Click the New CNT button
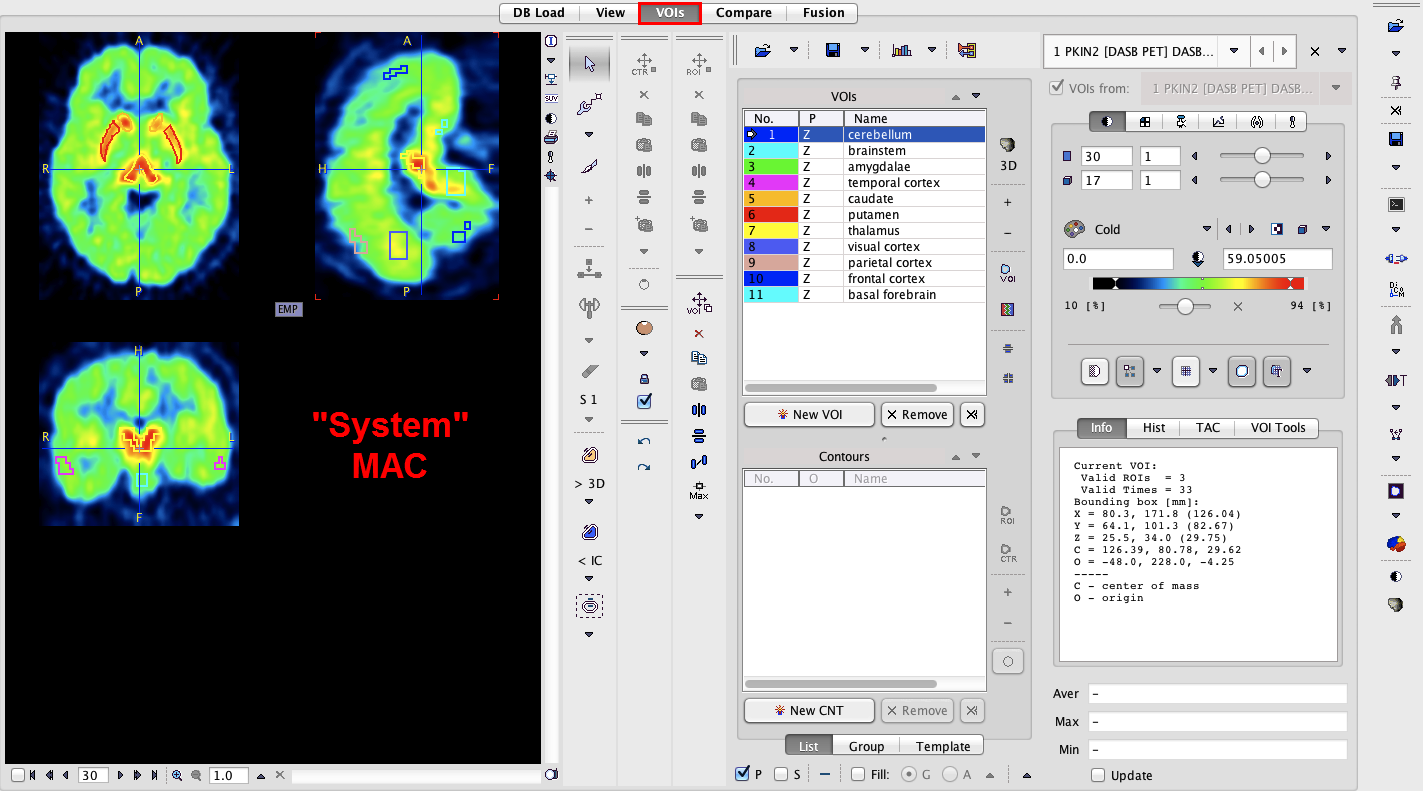Image resolution: width=1423 pixels, height=791 pixels. click(x=809, y=710)
